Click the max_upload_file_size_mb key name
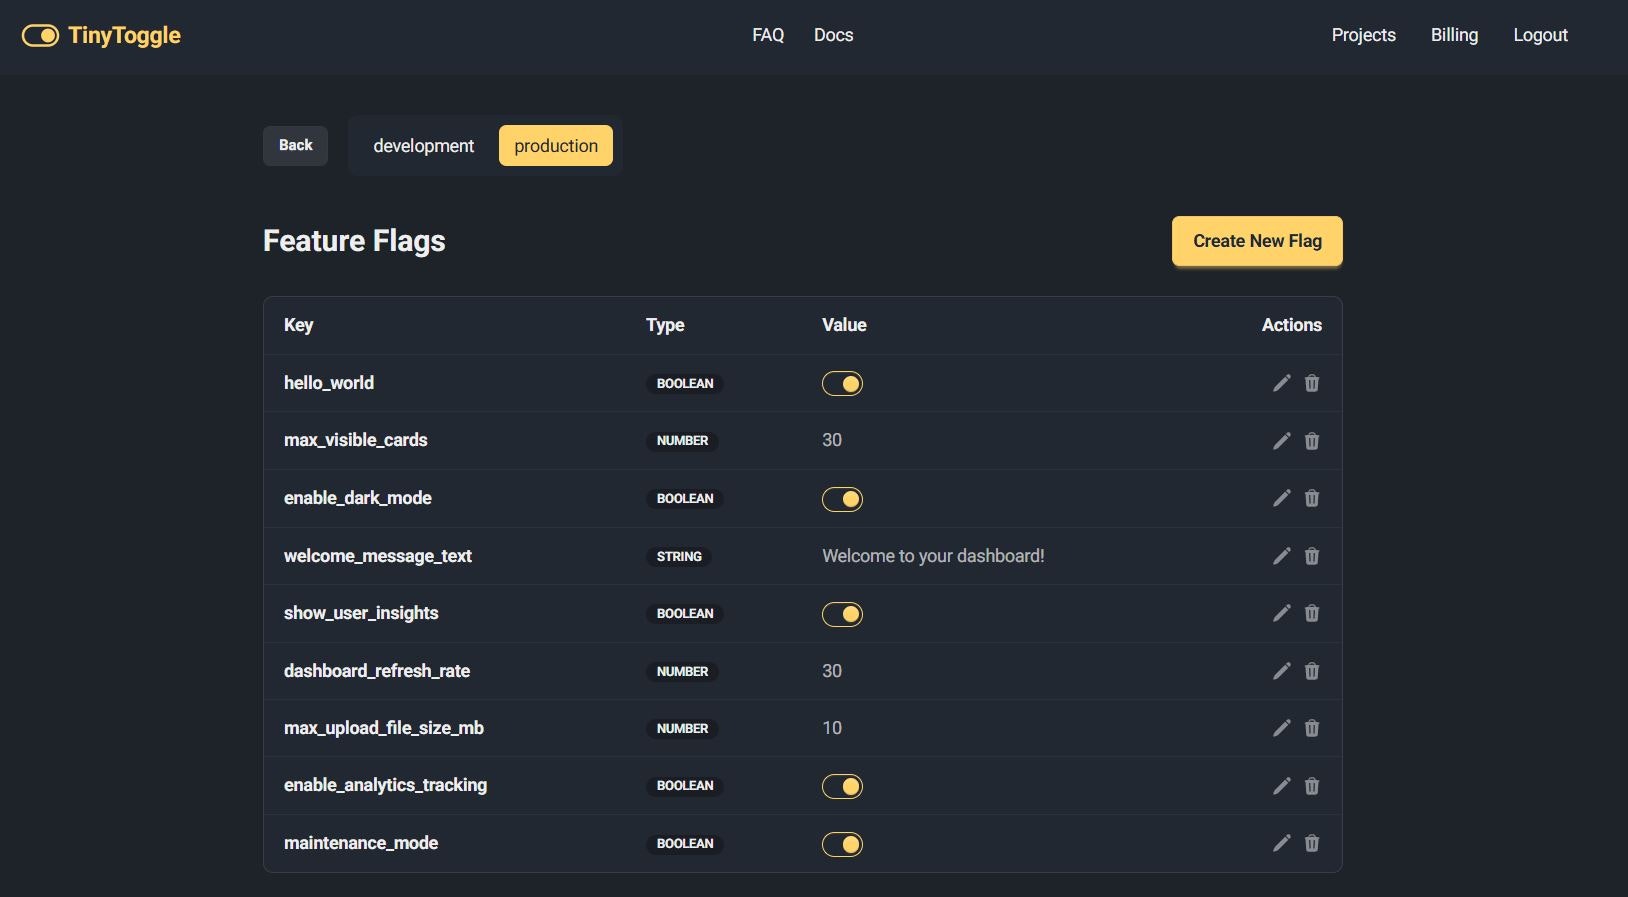The image size is (1628, 897). (384, 728)
